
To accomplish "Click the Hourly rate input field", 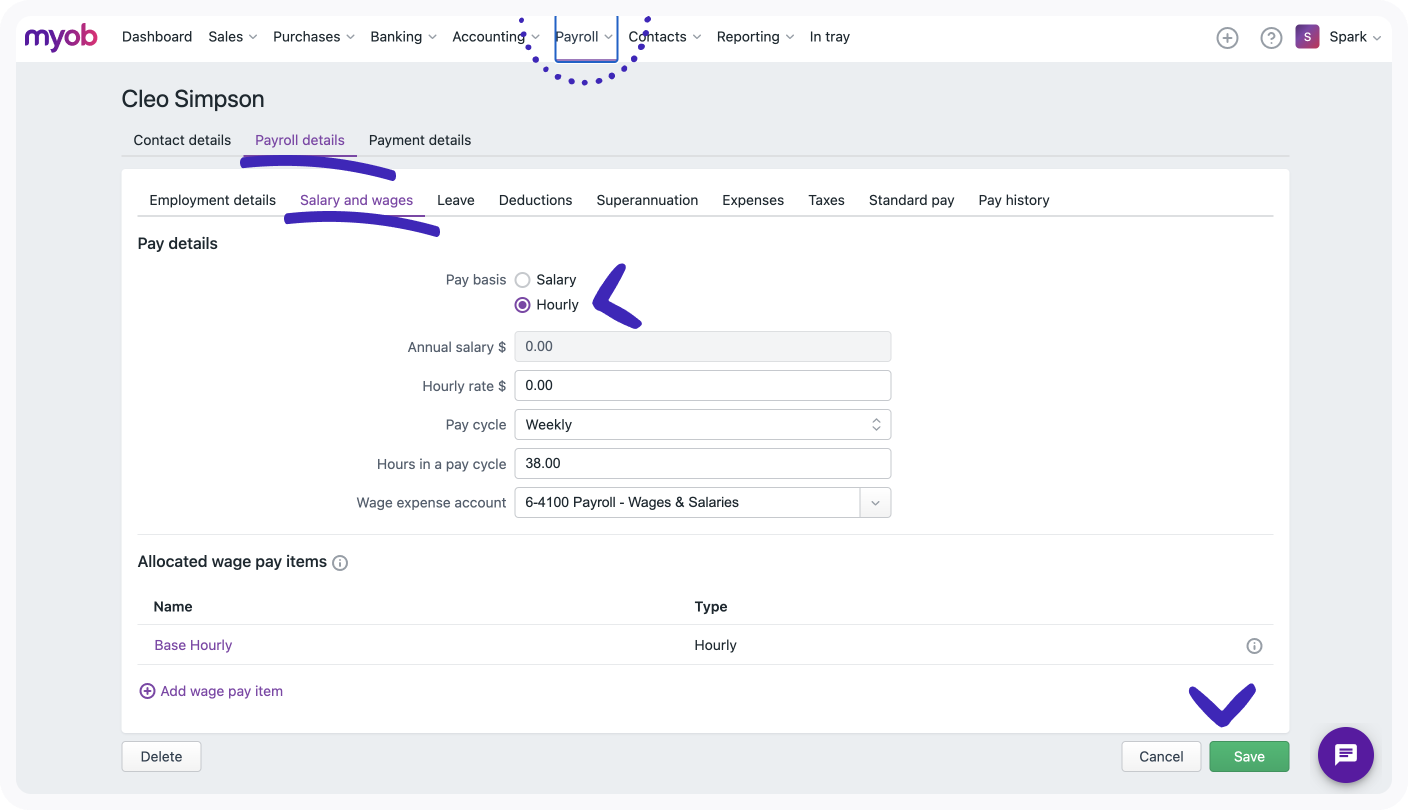I will pos(702,386).
